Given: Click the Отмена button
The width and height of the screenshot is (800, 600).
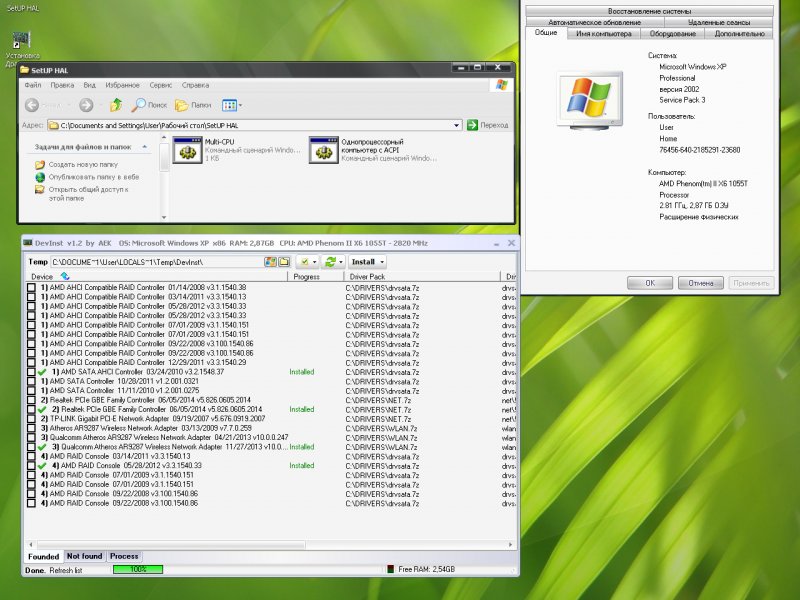Looking at the screenshot, I should (701, 283).
